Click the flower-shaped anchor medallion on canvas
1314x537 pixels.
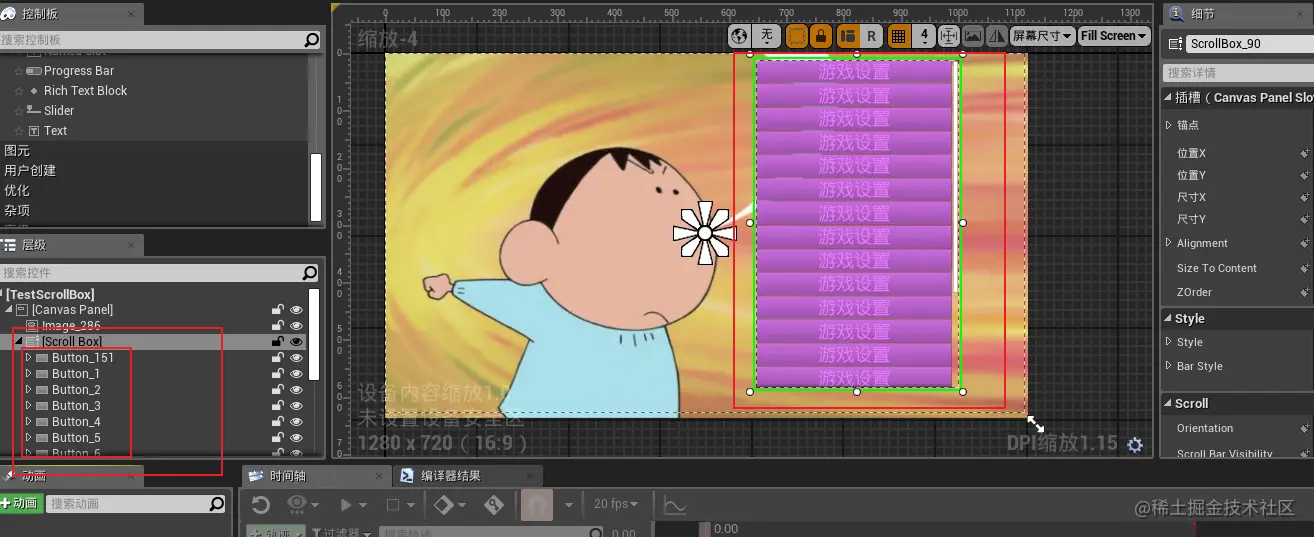click(x=704, y=233)
